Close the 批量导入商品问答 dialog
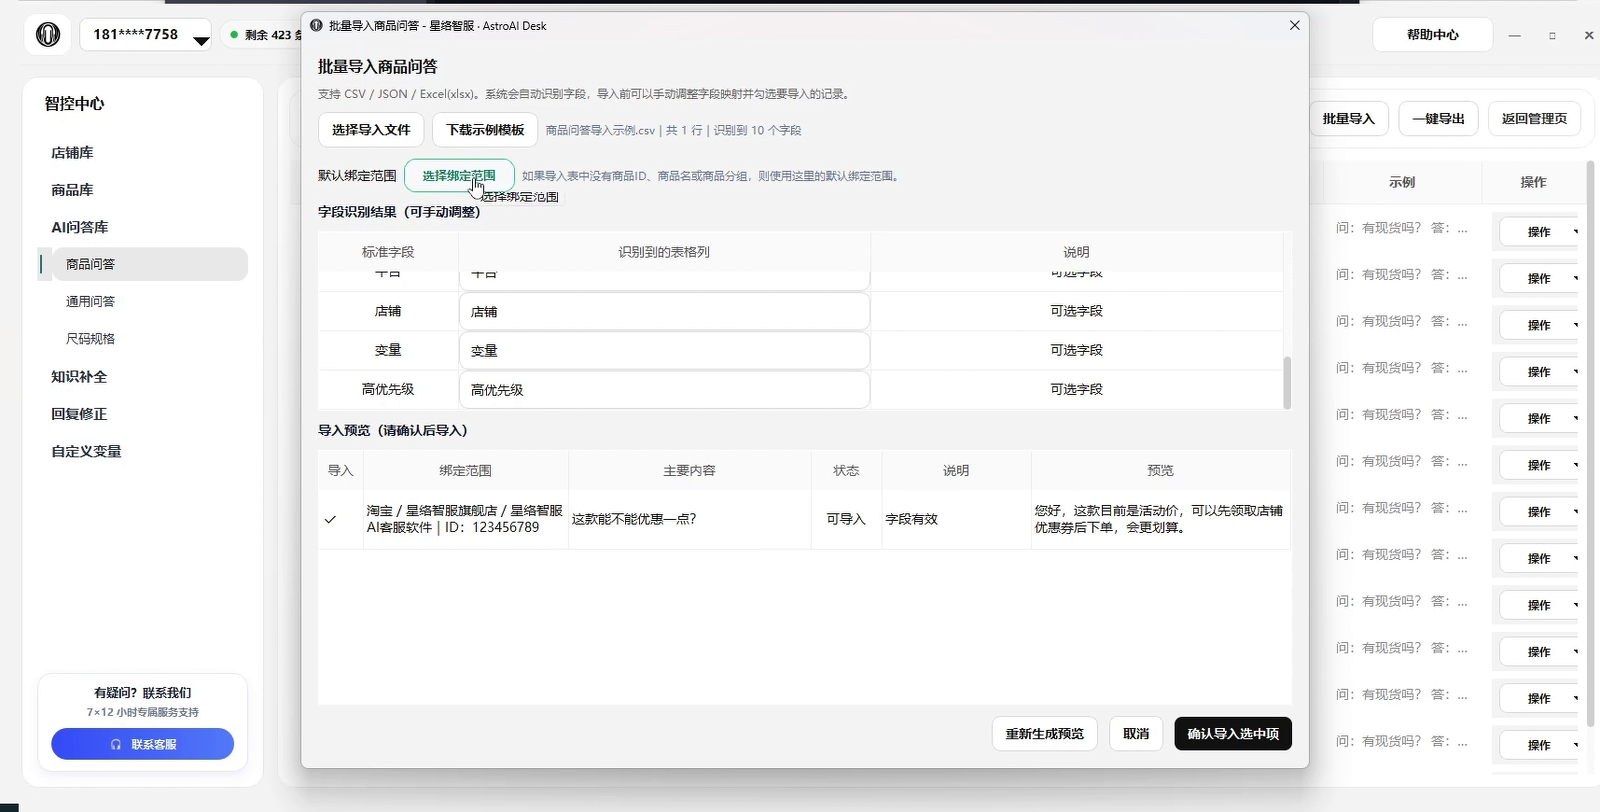 (1294, 25)
